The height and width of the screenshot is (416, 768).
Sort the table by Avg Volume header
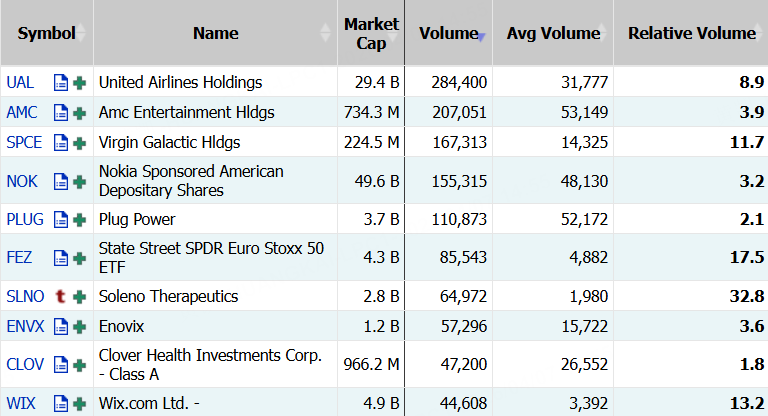(553, 33)
